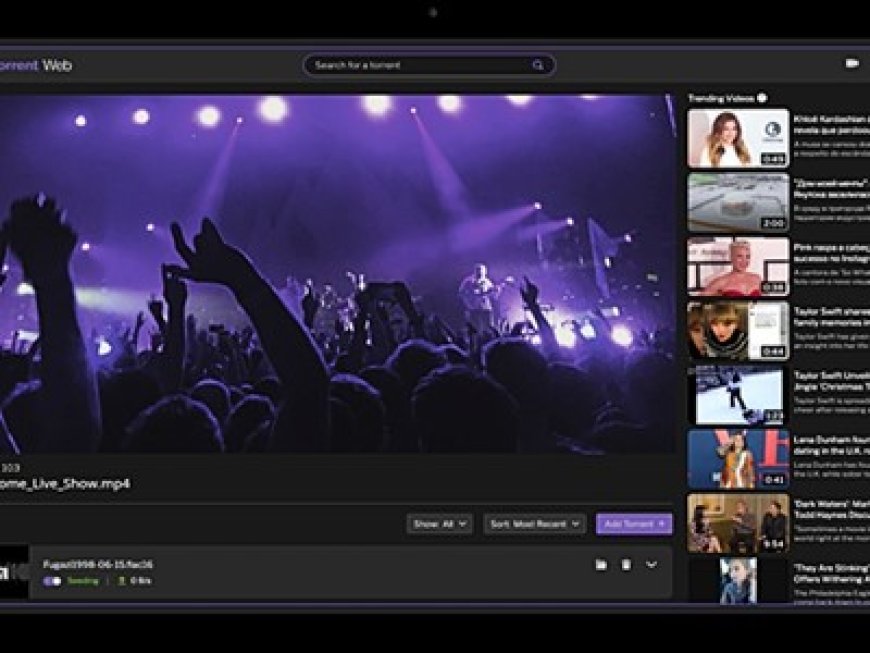Click the 'Search for a torrent' input field
870x653 pixels.
point(420,64)
